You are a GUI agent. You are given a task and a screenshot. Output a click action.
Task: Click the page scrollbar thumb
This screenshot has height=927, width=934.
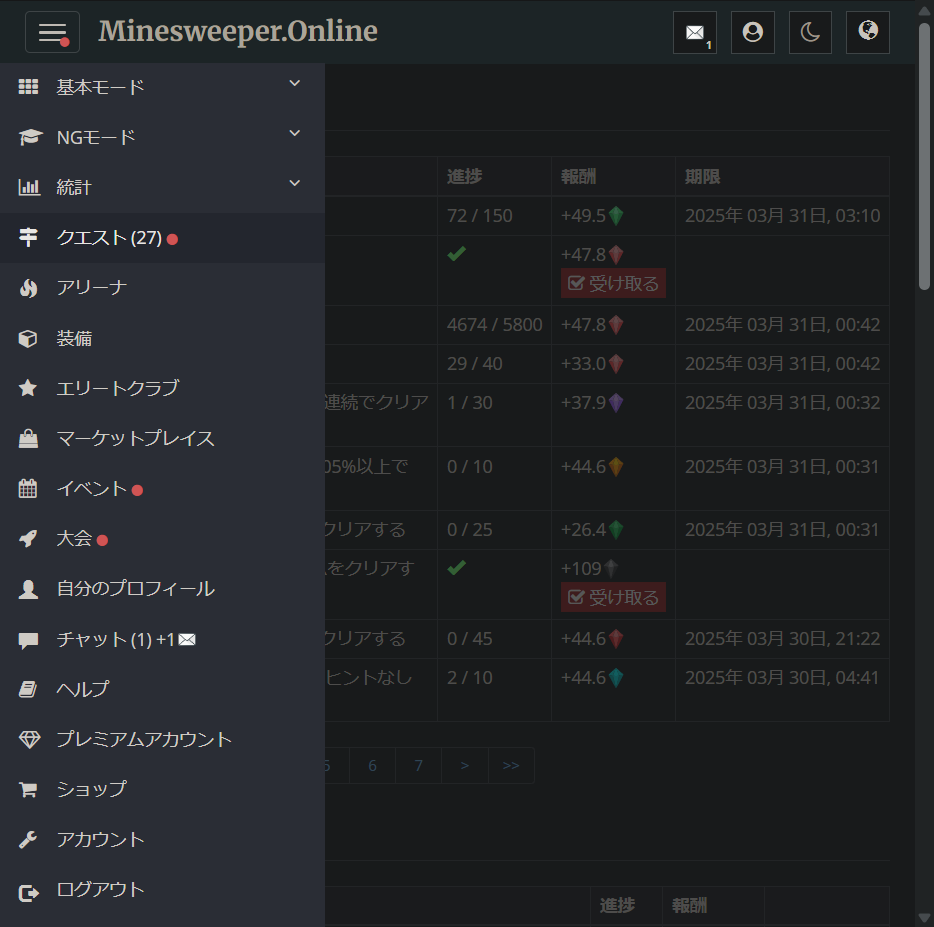click(924, 160)
